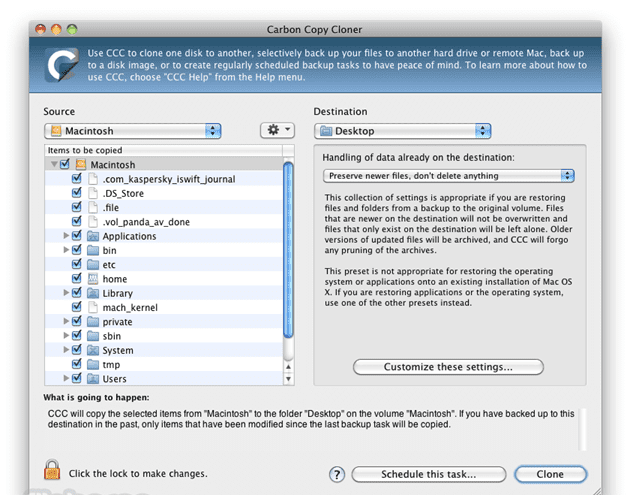This screenshot has width=642, height=495.
Task: Select the home row name text
Action: pyautogui.click(x=115, y=279)
